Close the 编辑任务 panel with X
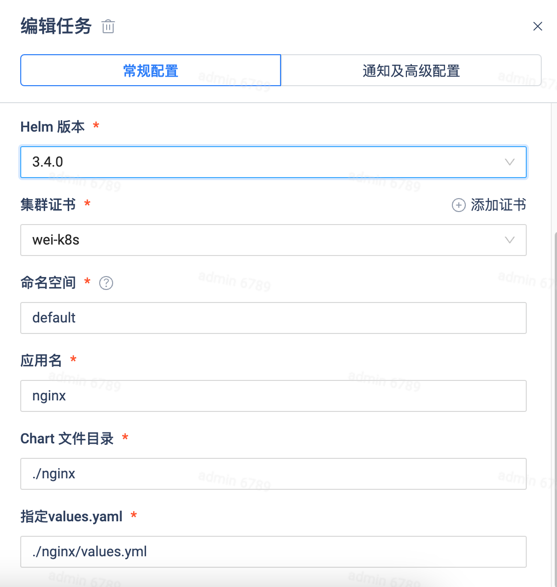This screenshot has height=587, width=557. tap(538, 26)
